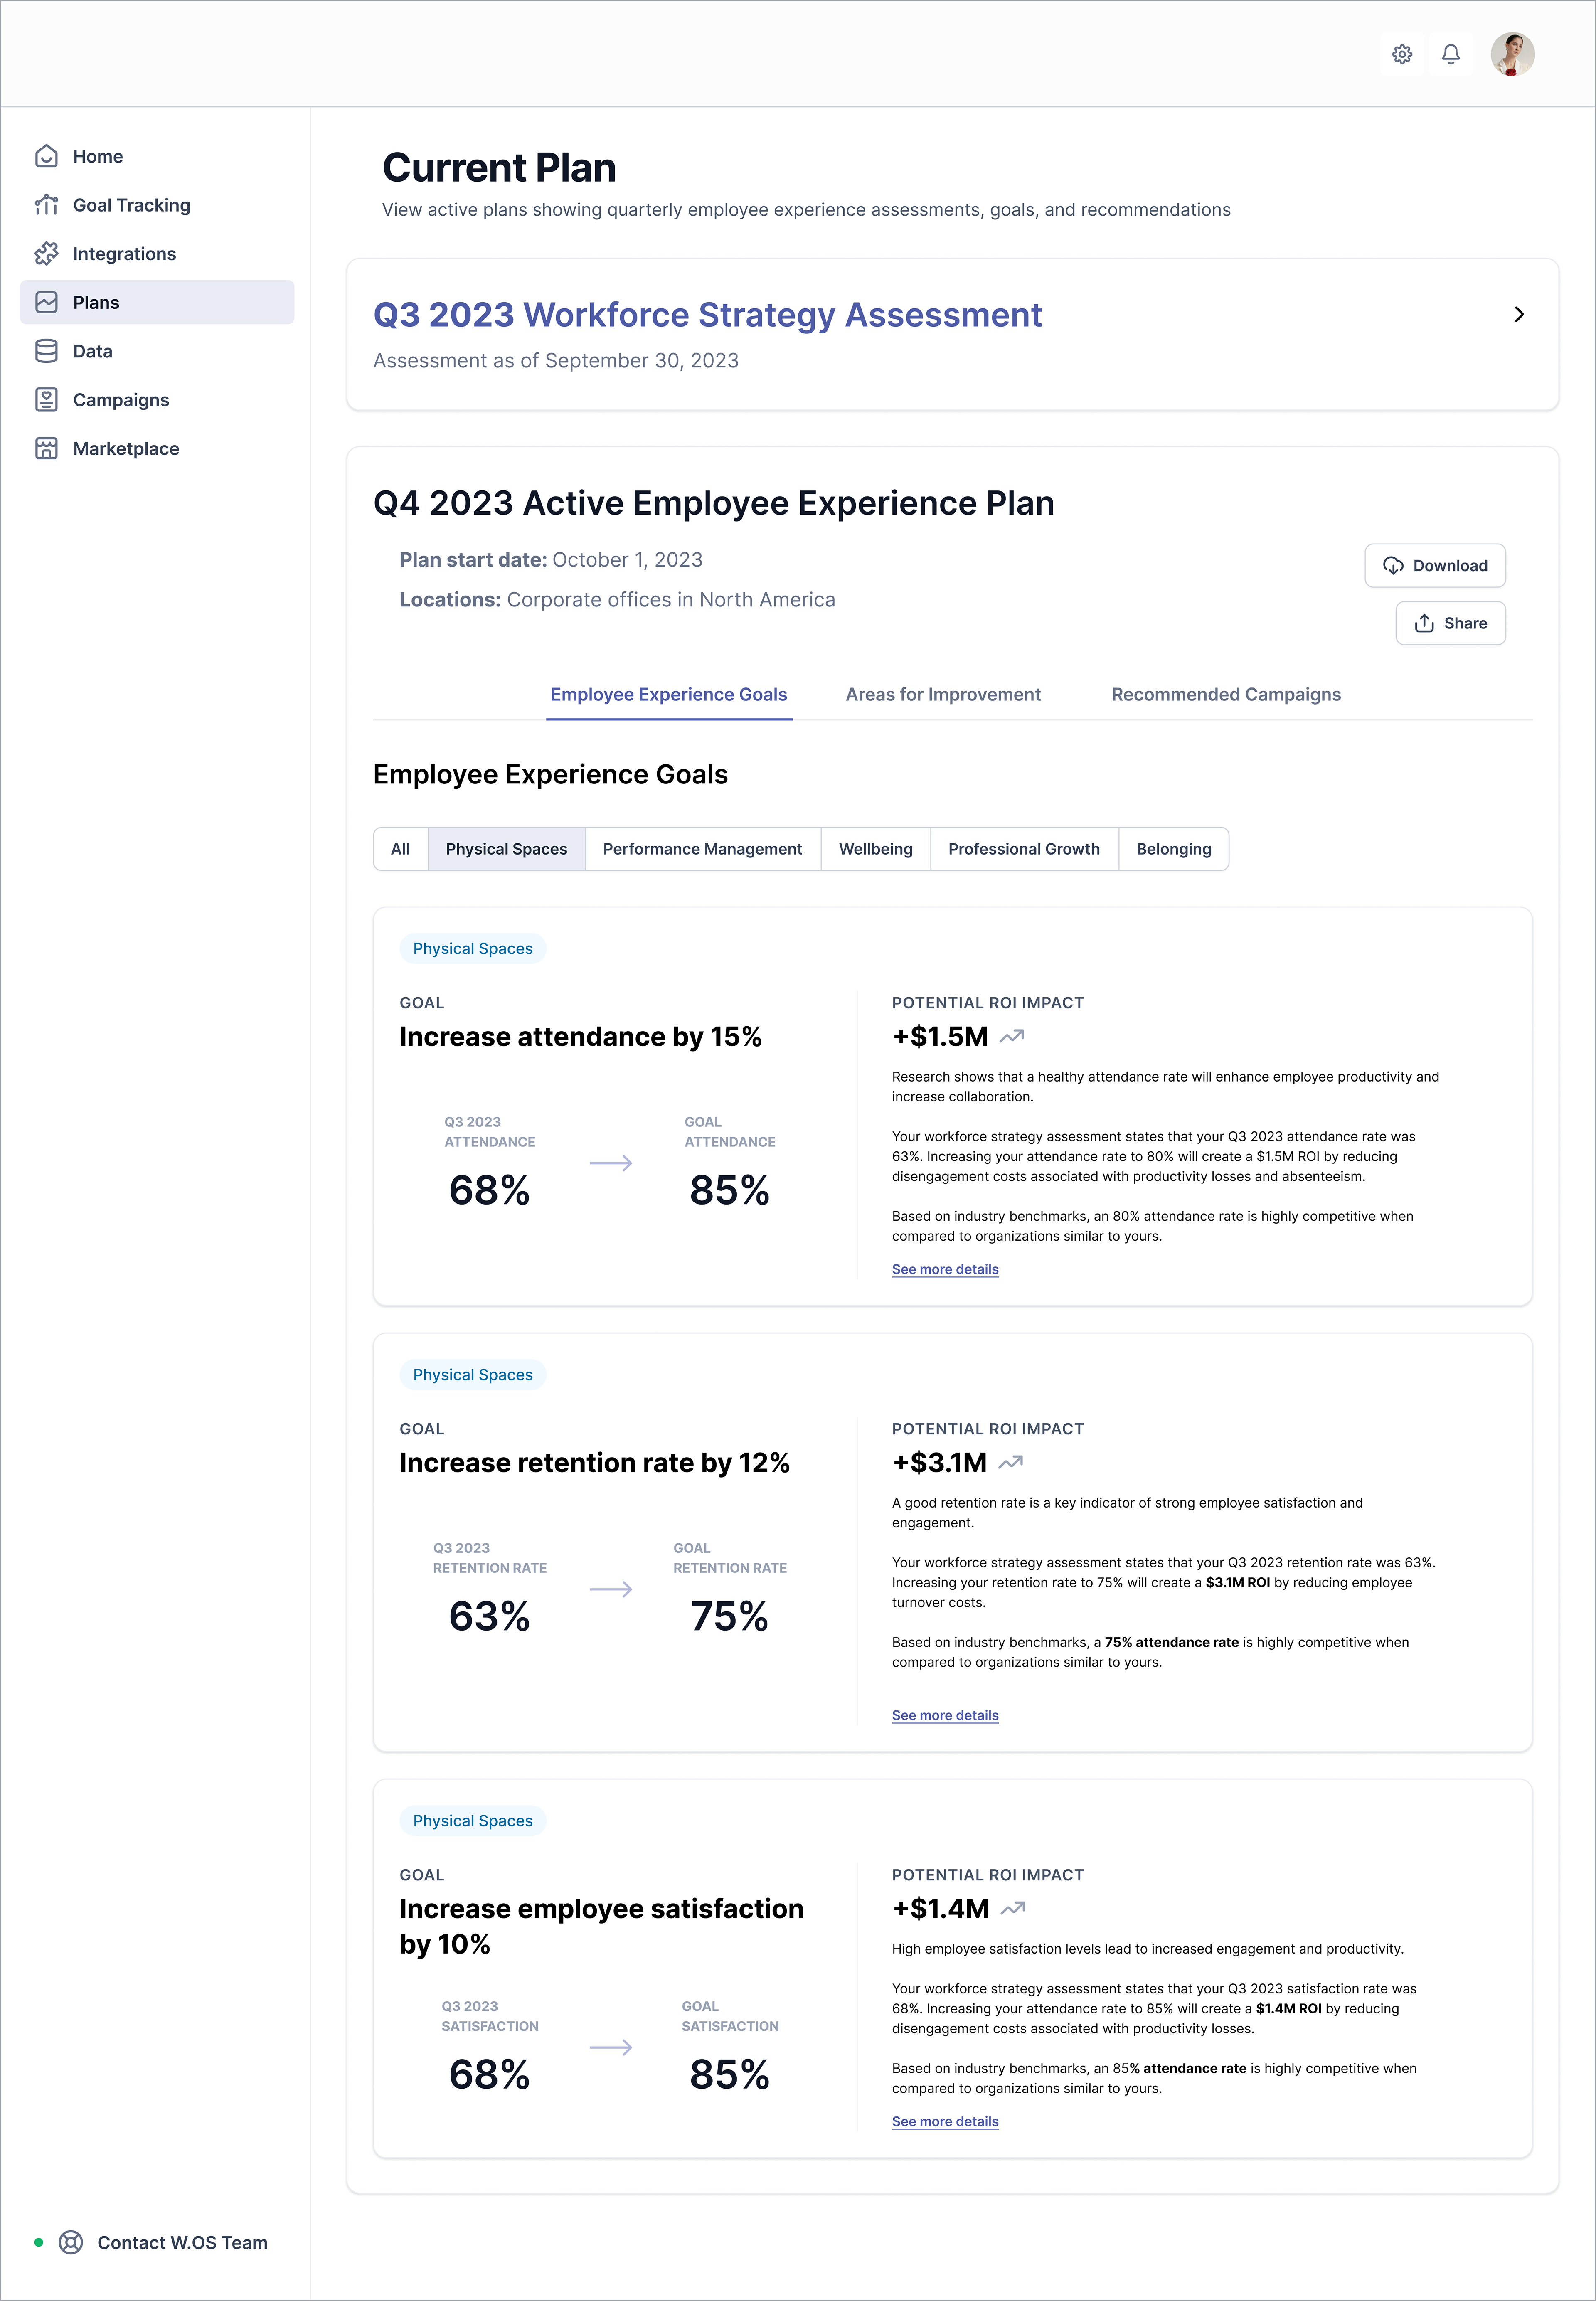Viewport: 1596px width, 2301px height.
Task: Open See more details for satisfaction goal
Action: pos(945,2122)
